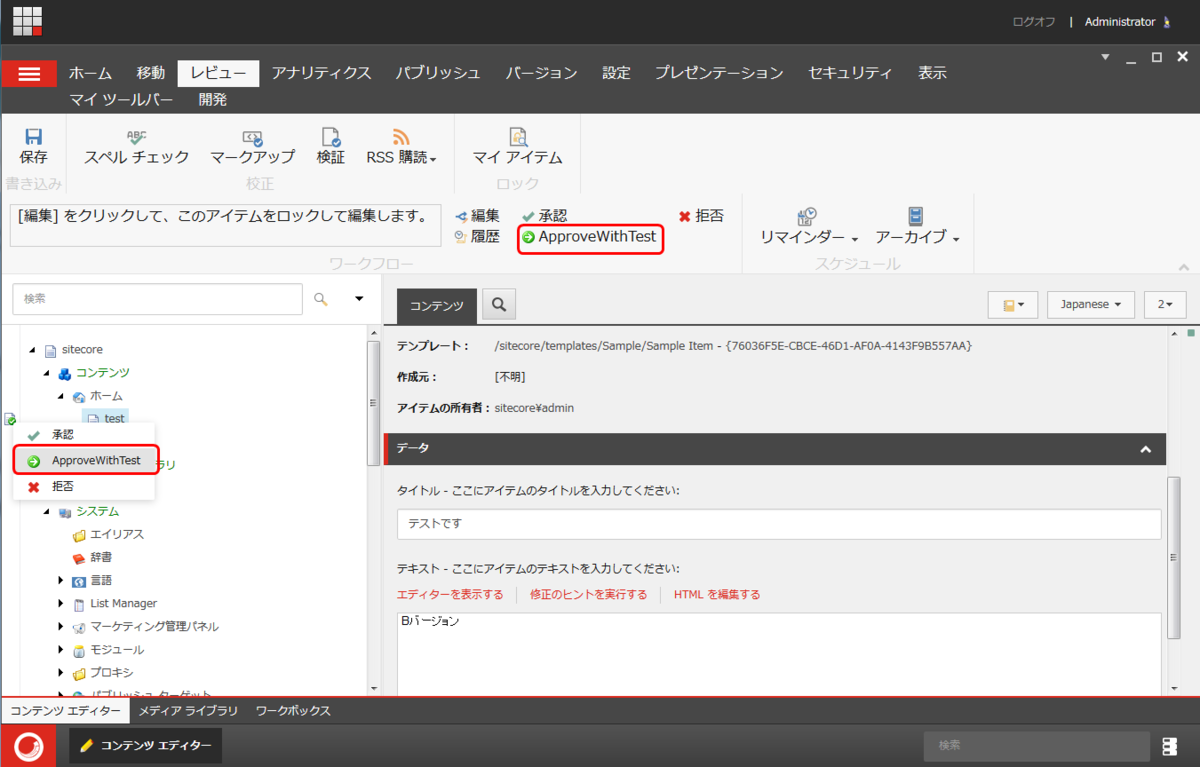Image resolution: width=1200 pixels, height=767 pixels.
Task: Collapse the sitecore tree node
Action: [32, 350]
